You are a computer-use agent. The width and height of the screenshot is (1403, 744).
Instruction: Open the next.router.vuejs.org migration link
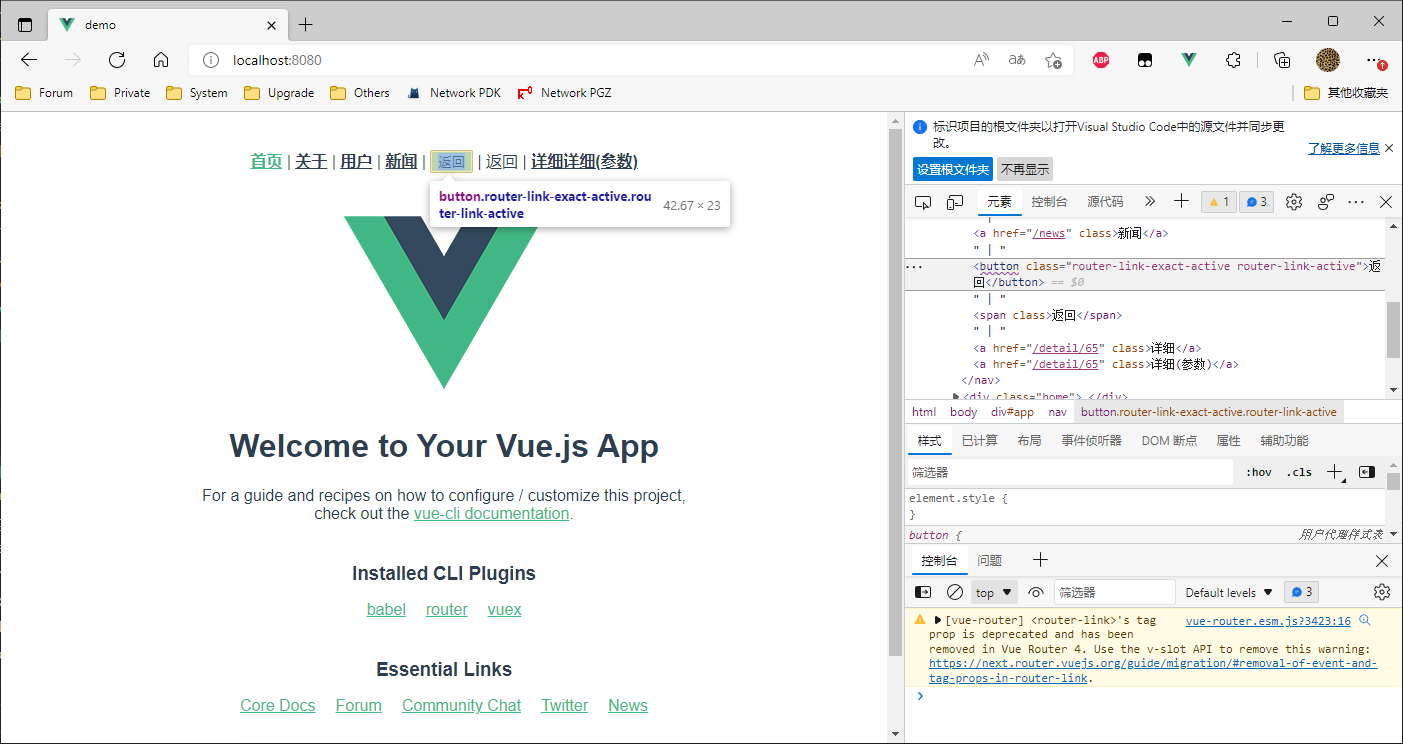point(1153,670)
